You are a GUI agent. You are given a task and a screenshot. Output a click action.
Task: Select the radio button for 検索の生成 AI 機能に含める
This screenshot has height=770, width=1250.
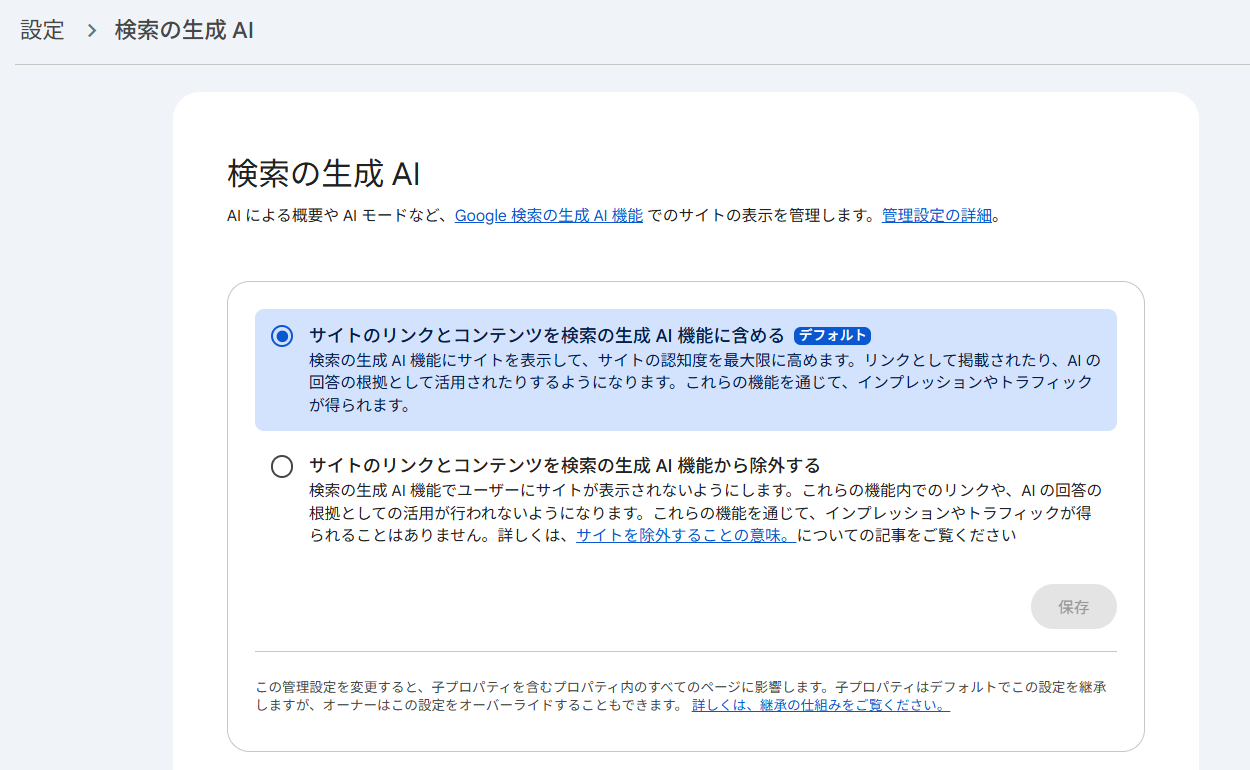pyautogui.click(x=282, y=336)
